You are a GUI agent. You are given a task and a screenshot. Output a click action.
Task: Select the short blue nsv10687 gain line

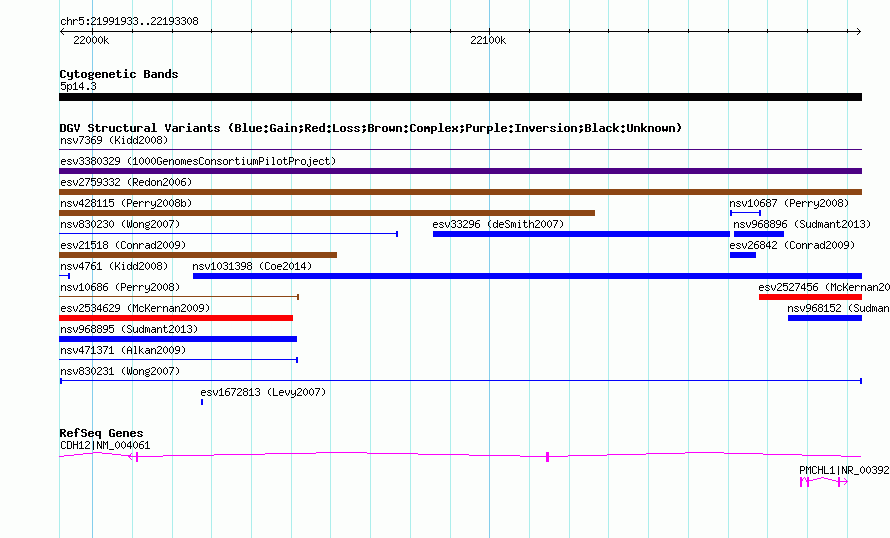745,213
